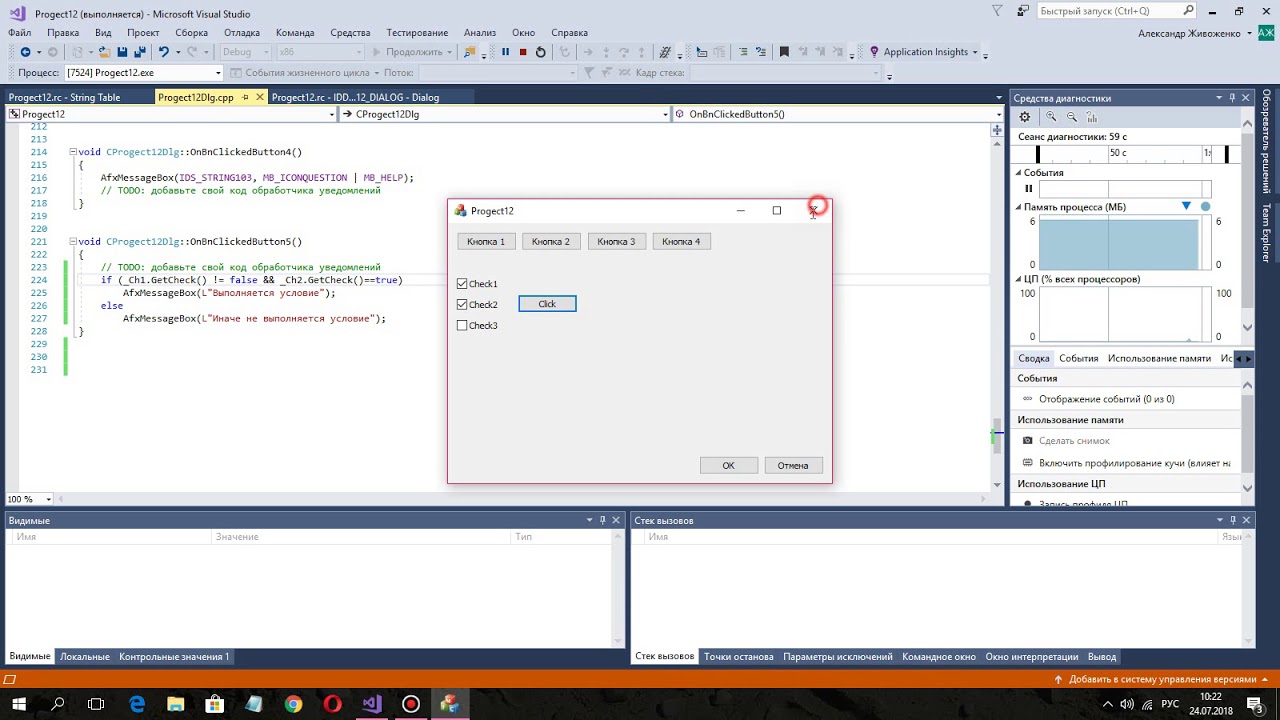Viewport: 1280px width, 720px height.
Task: Undo last action in toolbar
Action: [x=164, y=52]
